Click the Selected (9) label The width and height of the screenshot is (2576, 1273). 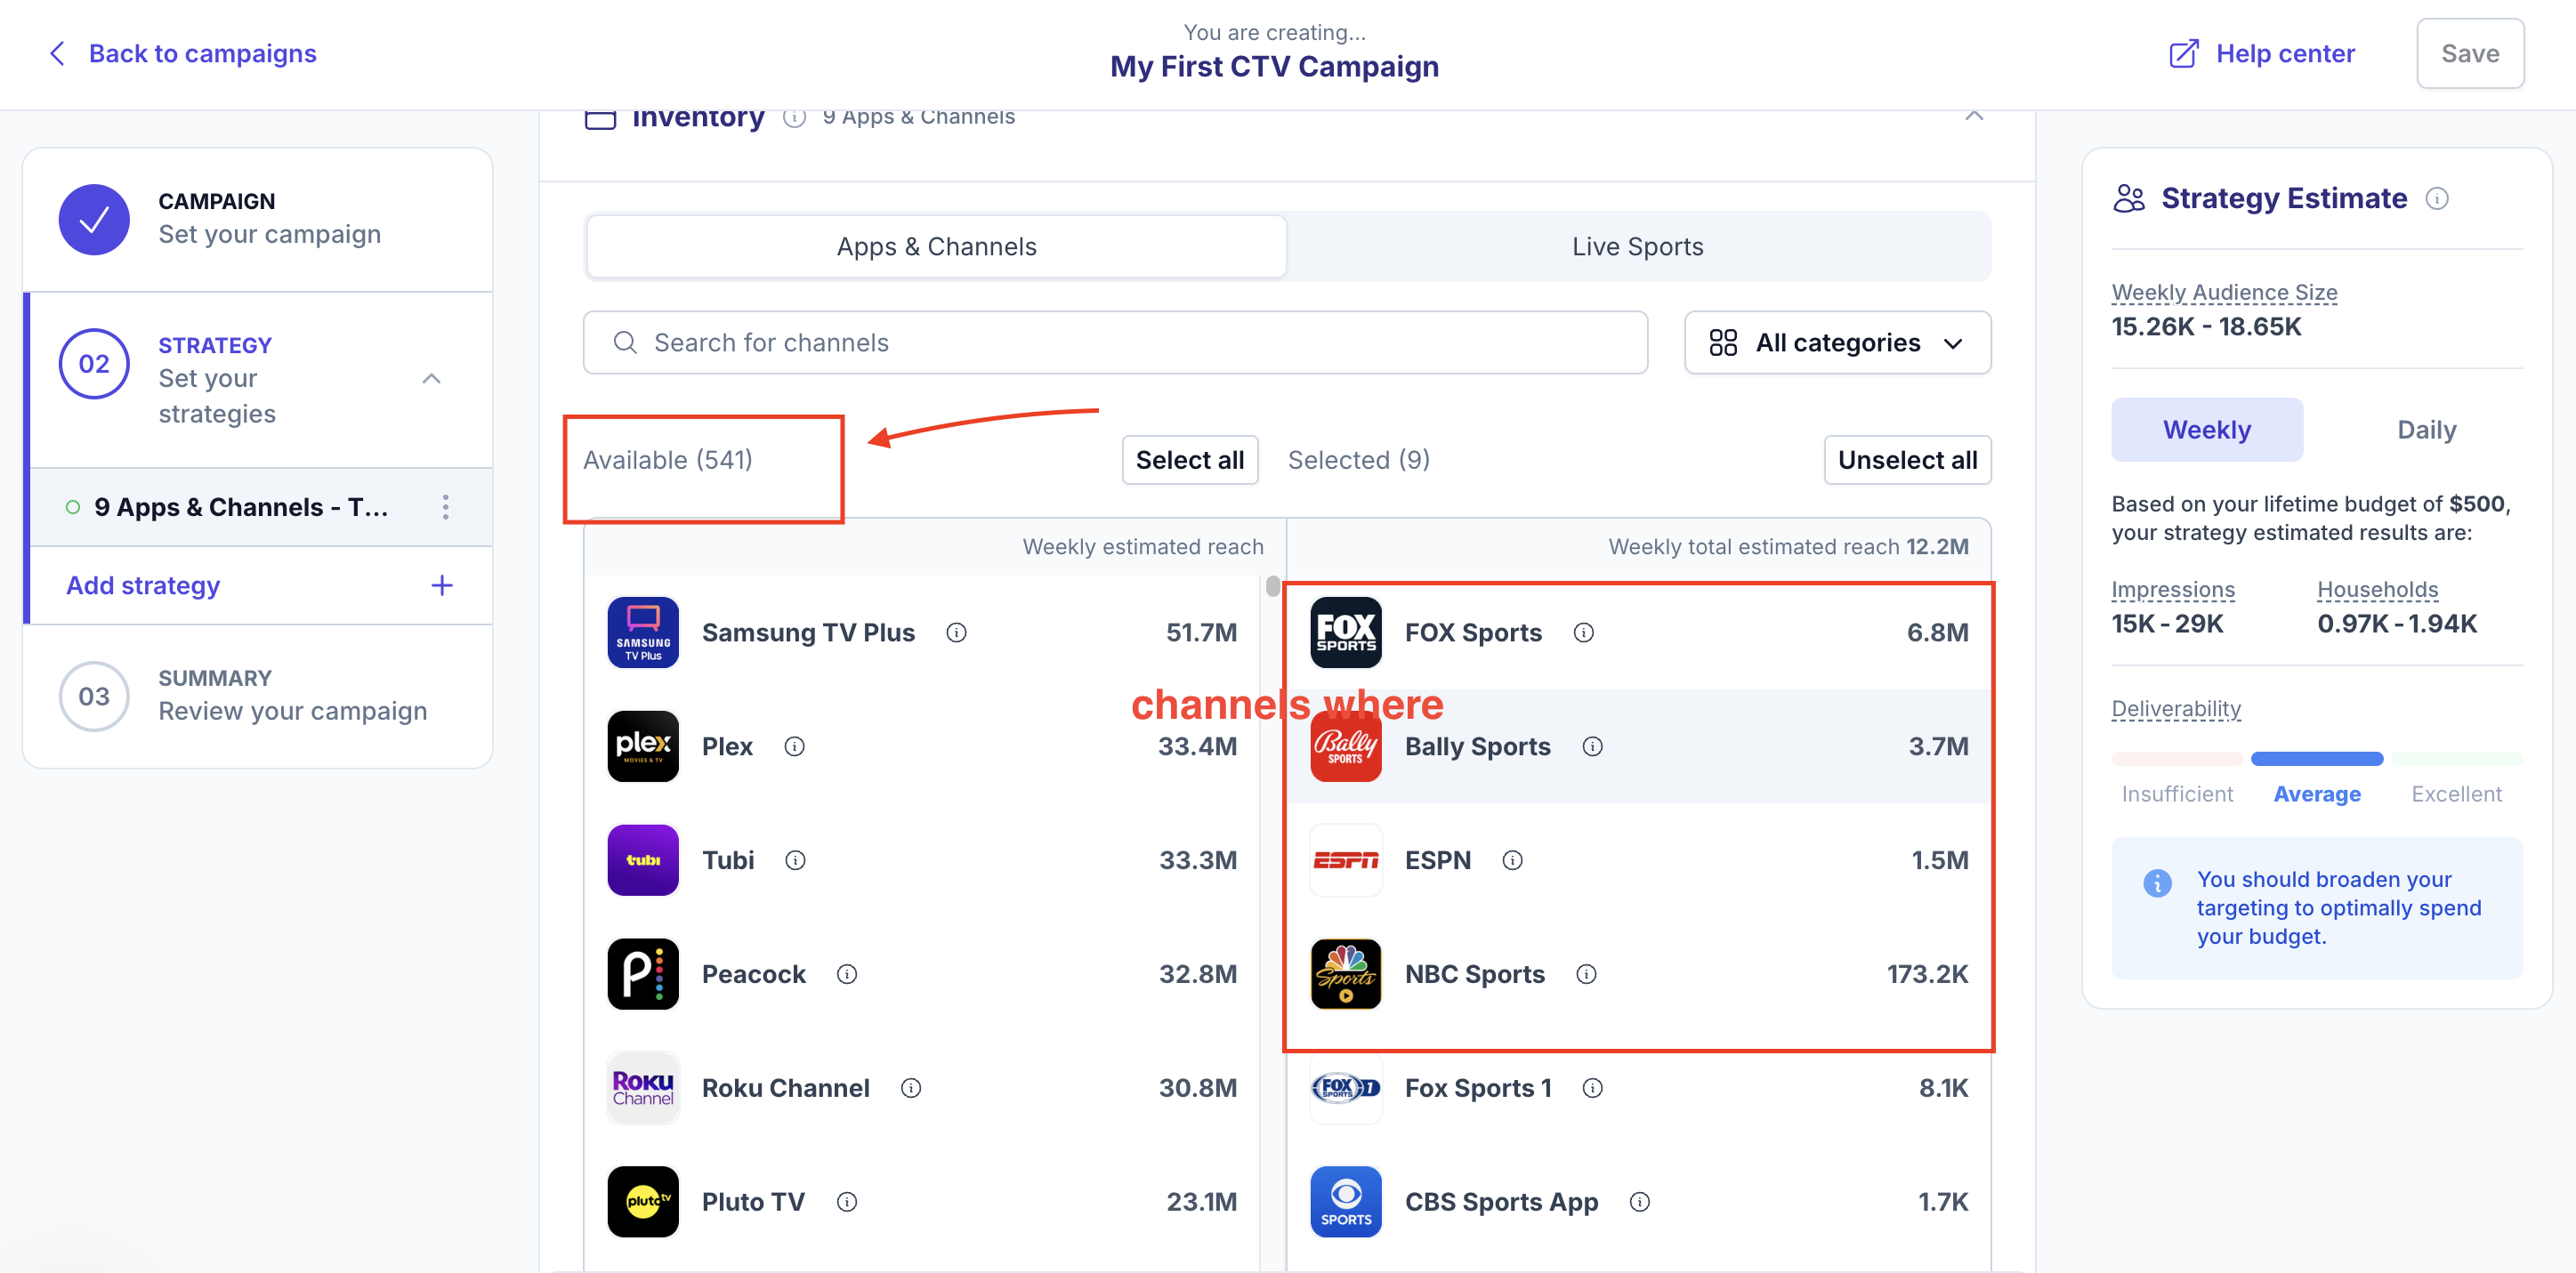tap(1358, 460)
